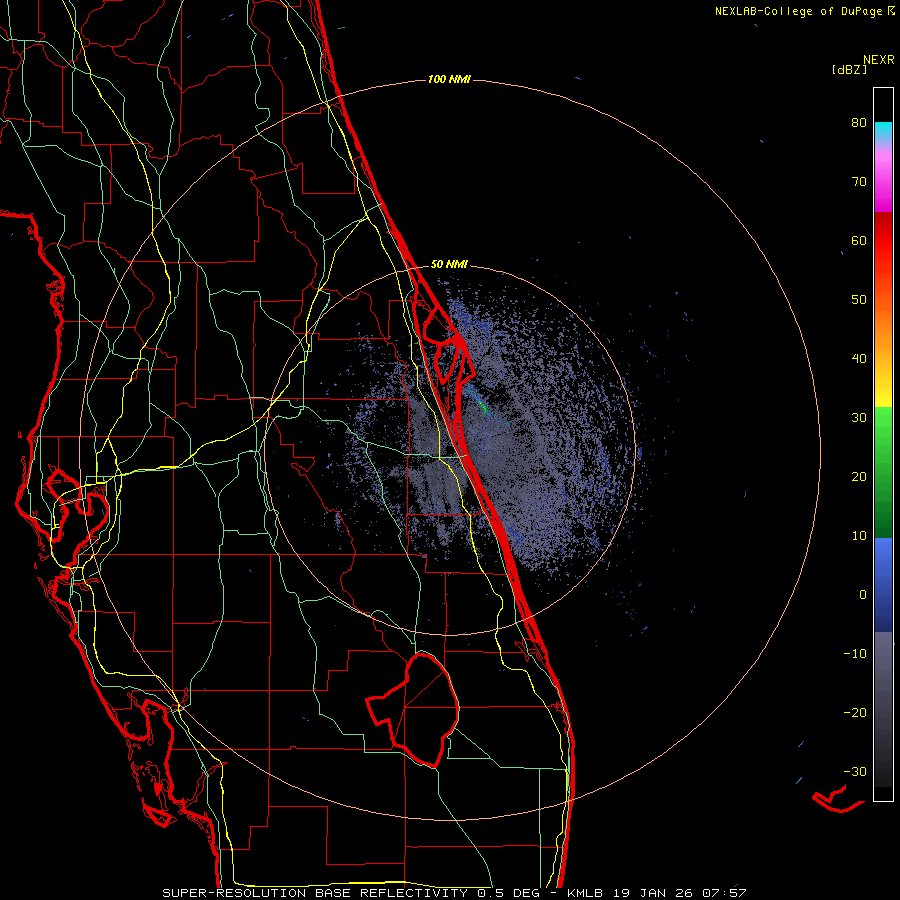Click the NEXLAB-College of DuPage credit text

click(805, 11)
